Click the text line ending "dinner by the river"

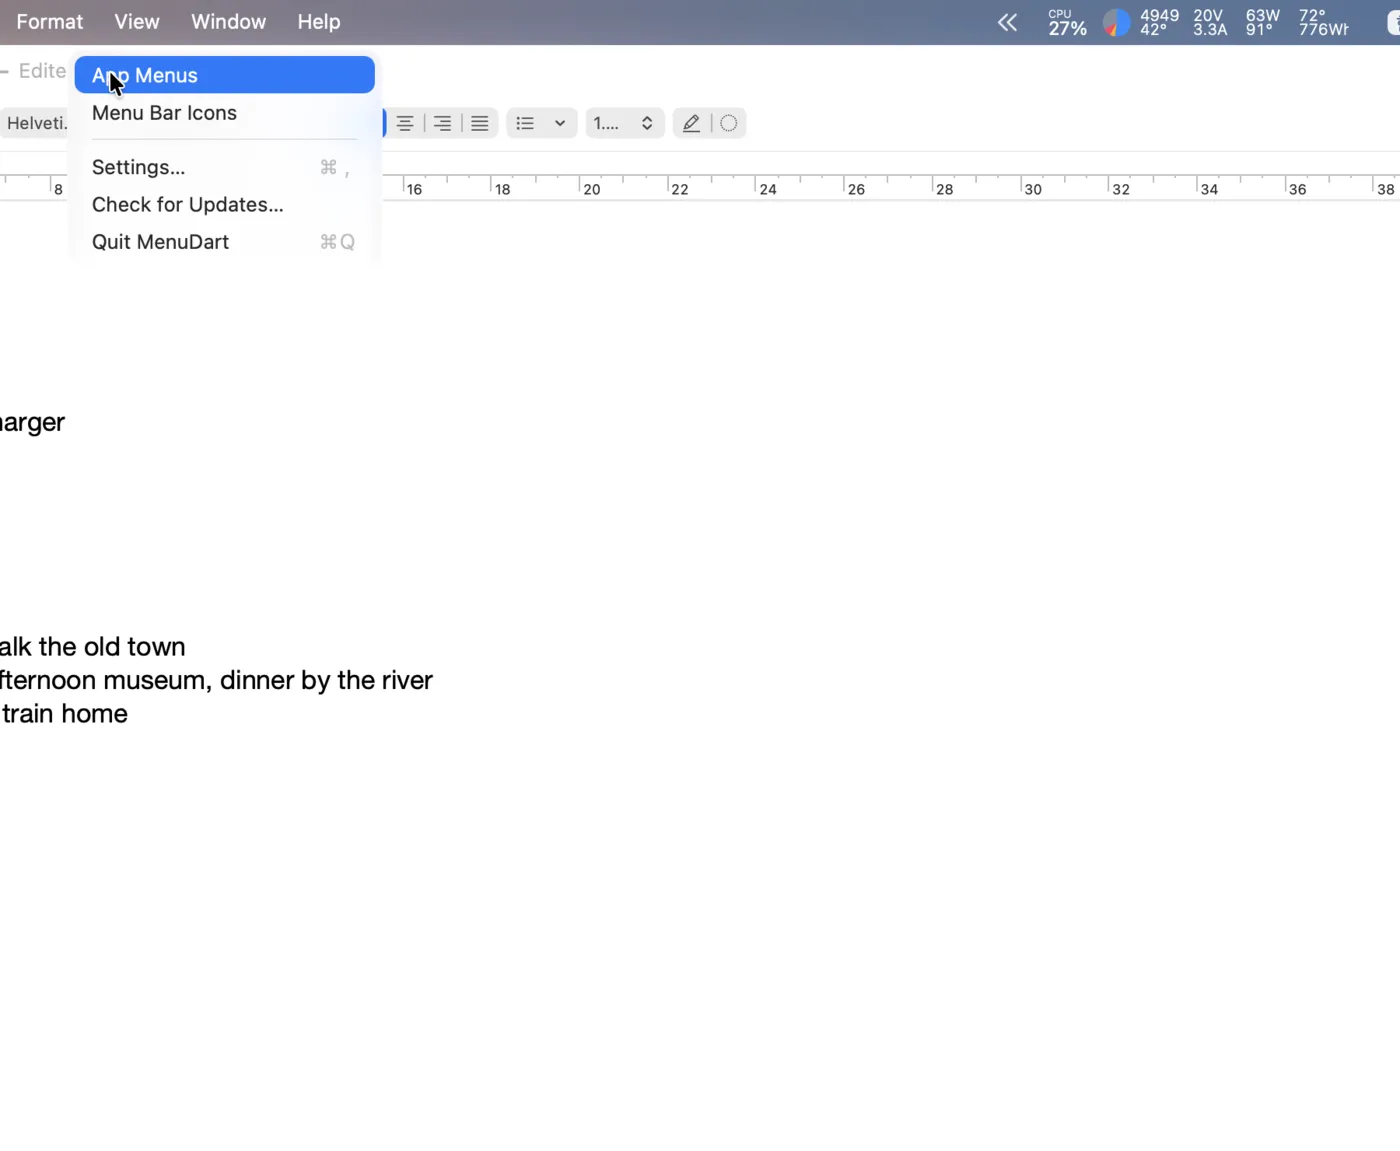216,680
